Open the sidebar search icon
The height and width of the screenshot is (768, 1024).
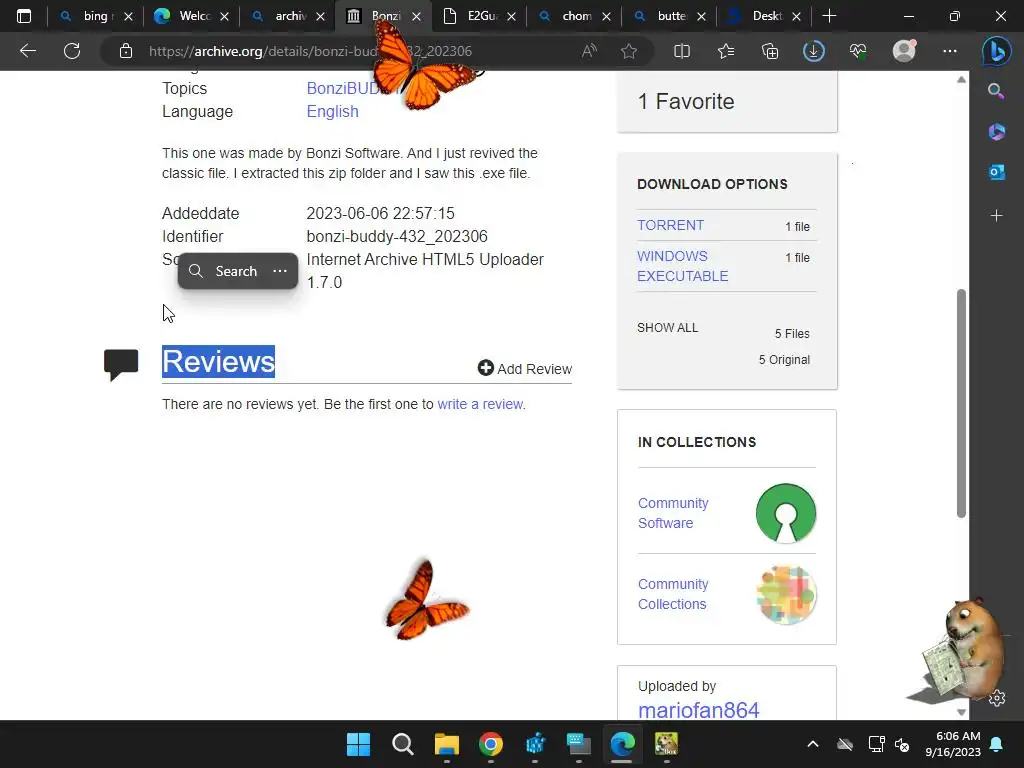tap(996, 91)
